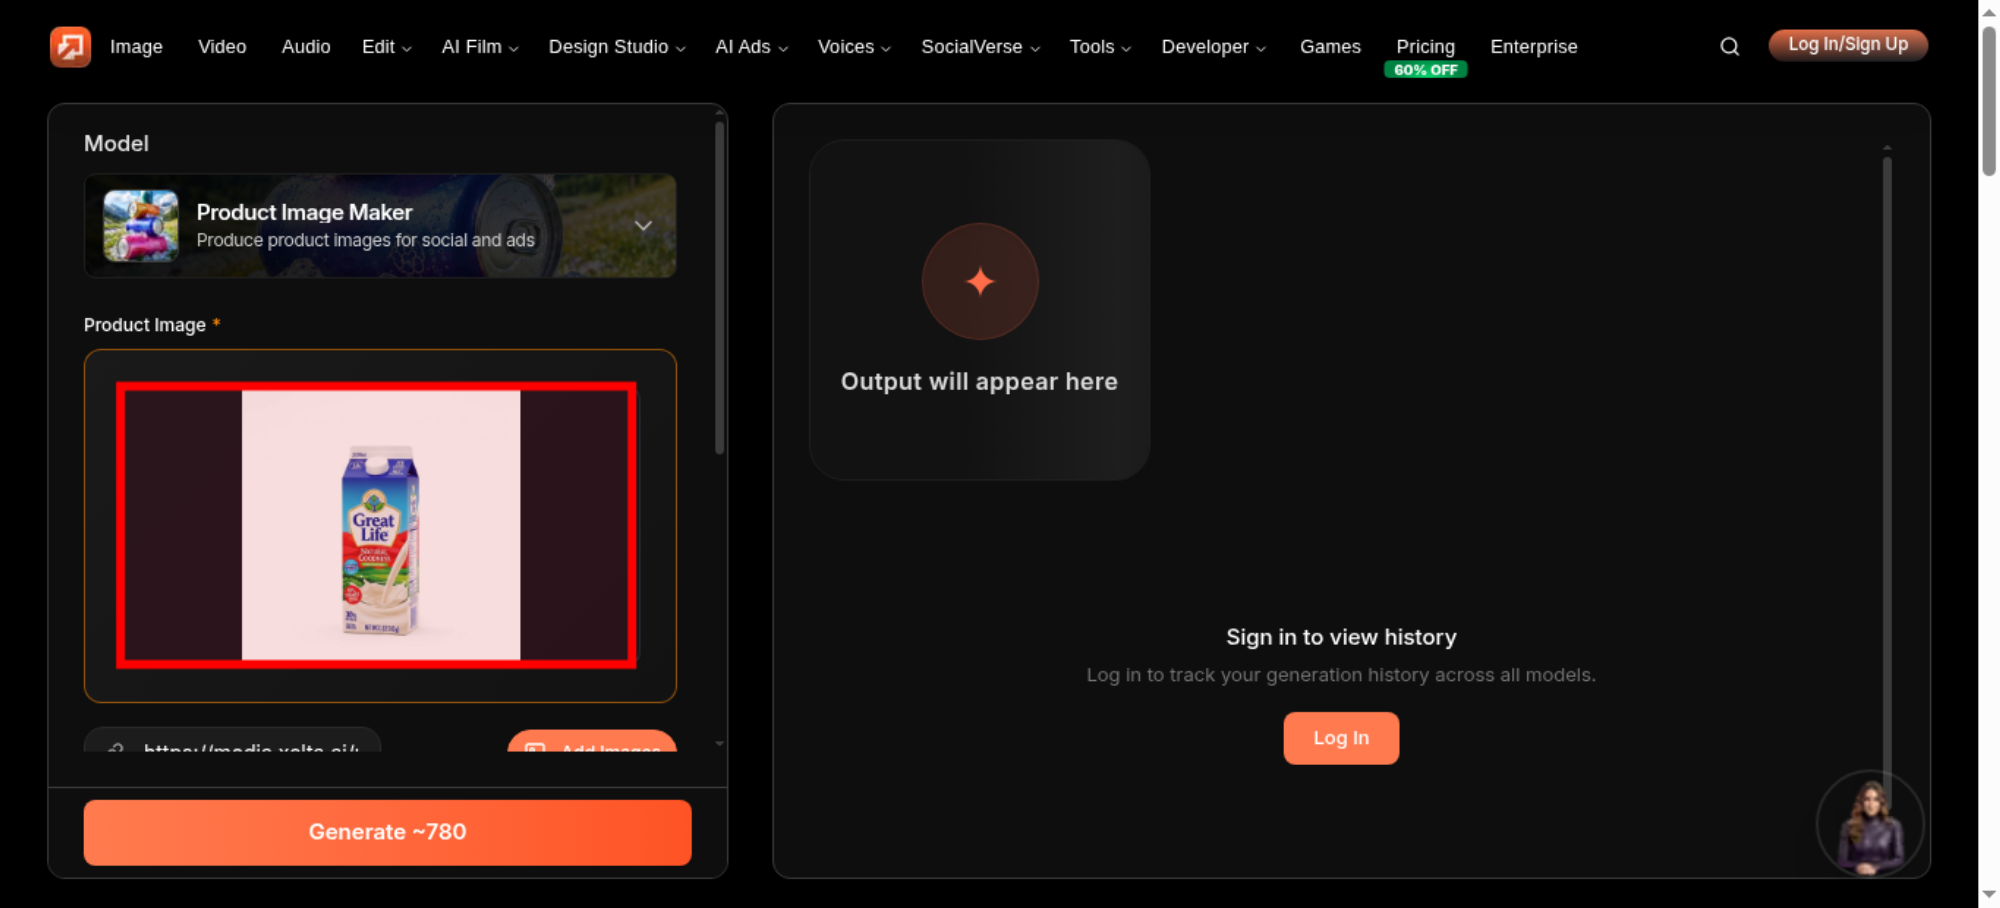This screenshot has height=908, width=2000.
Task: Click the Generate ~780 button
Action: pyautogui.click(x=388, y=832)
